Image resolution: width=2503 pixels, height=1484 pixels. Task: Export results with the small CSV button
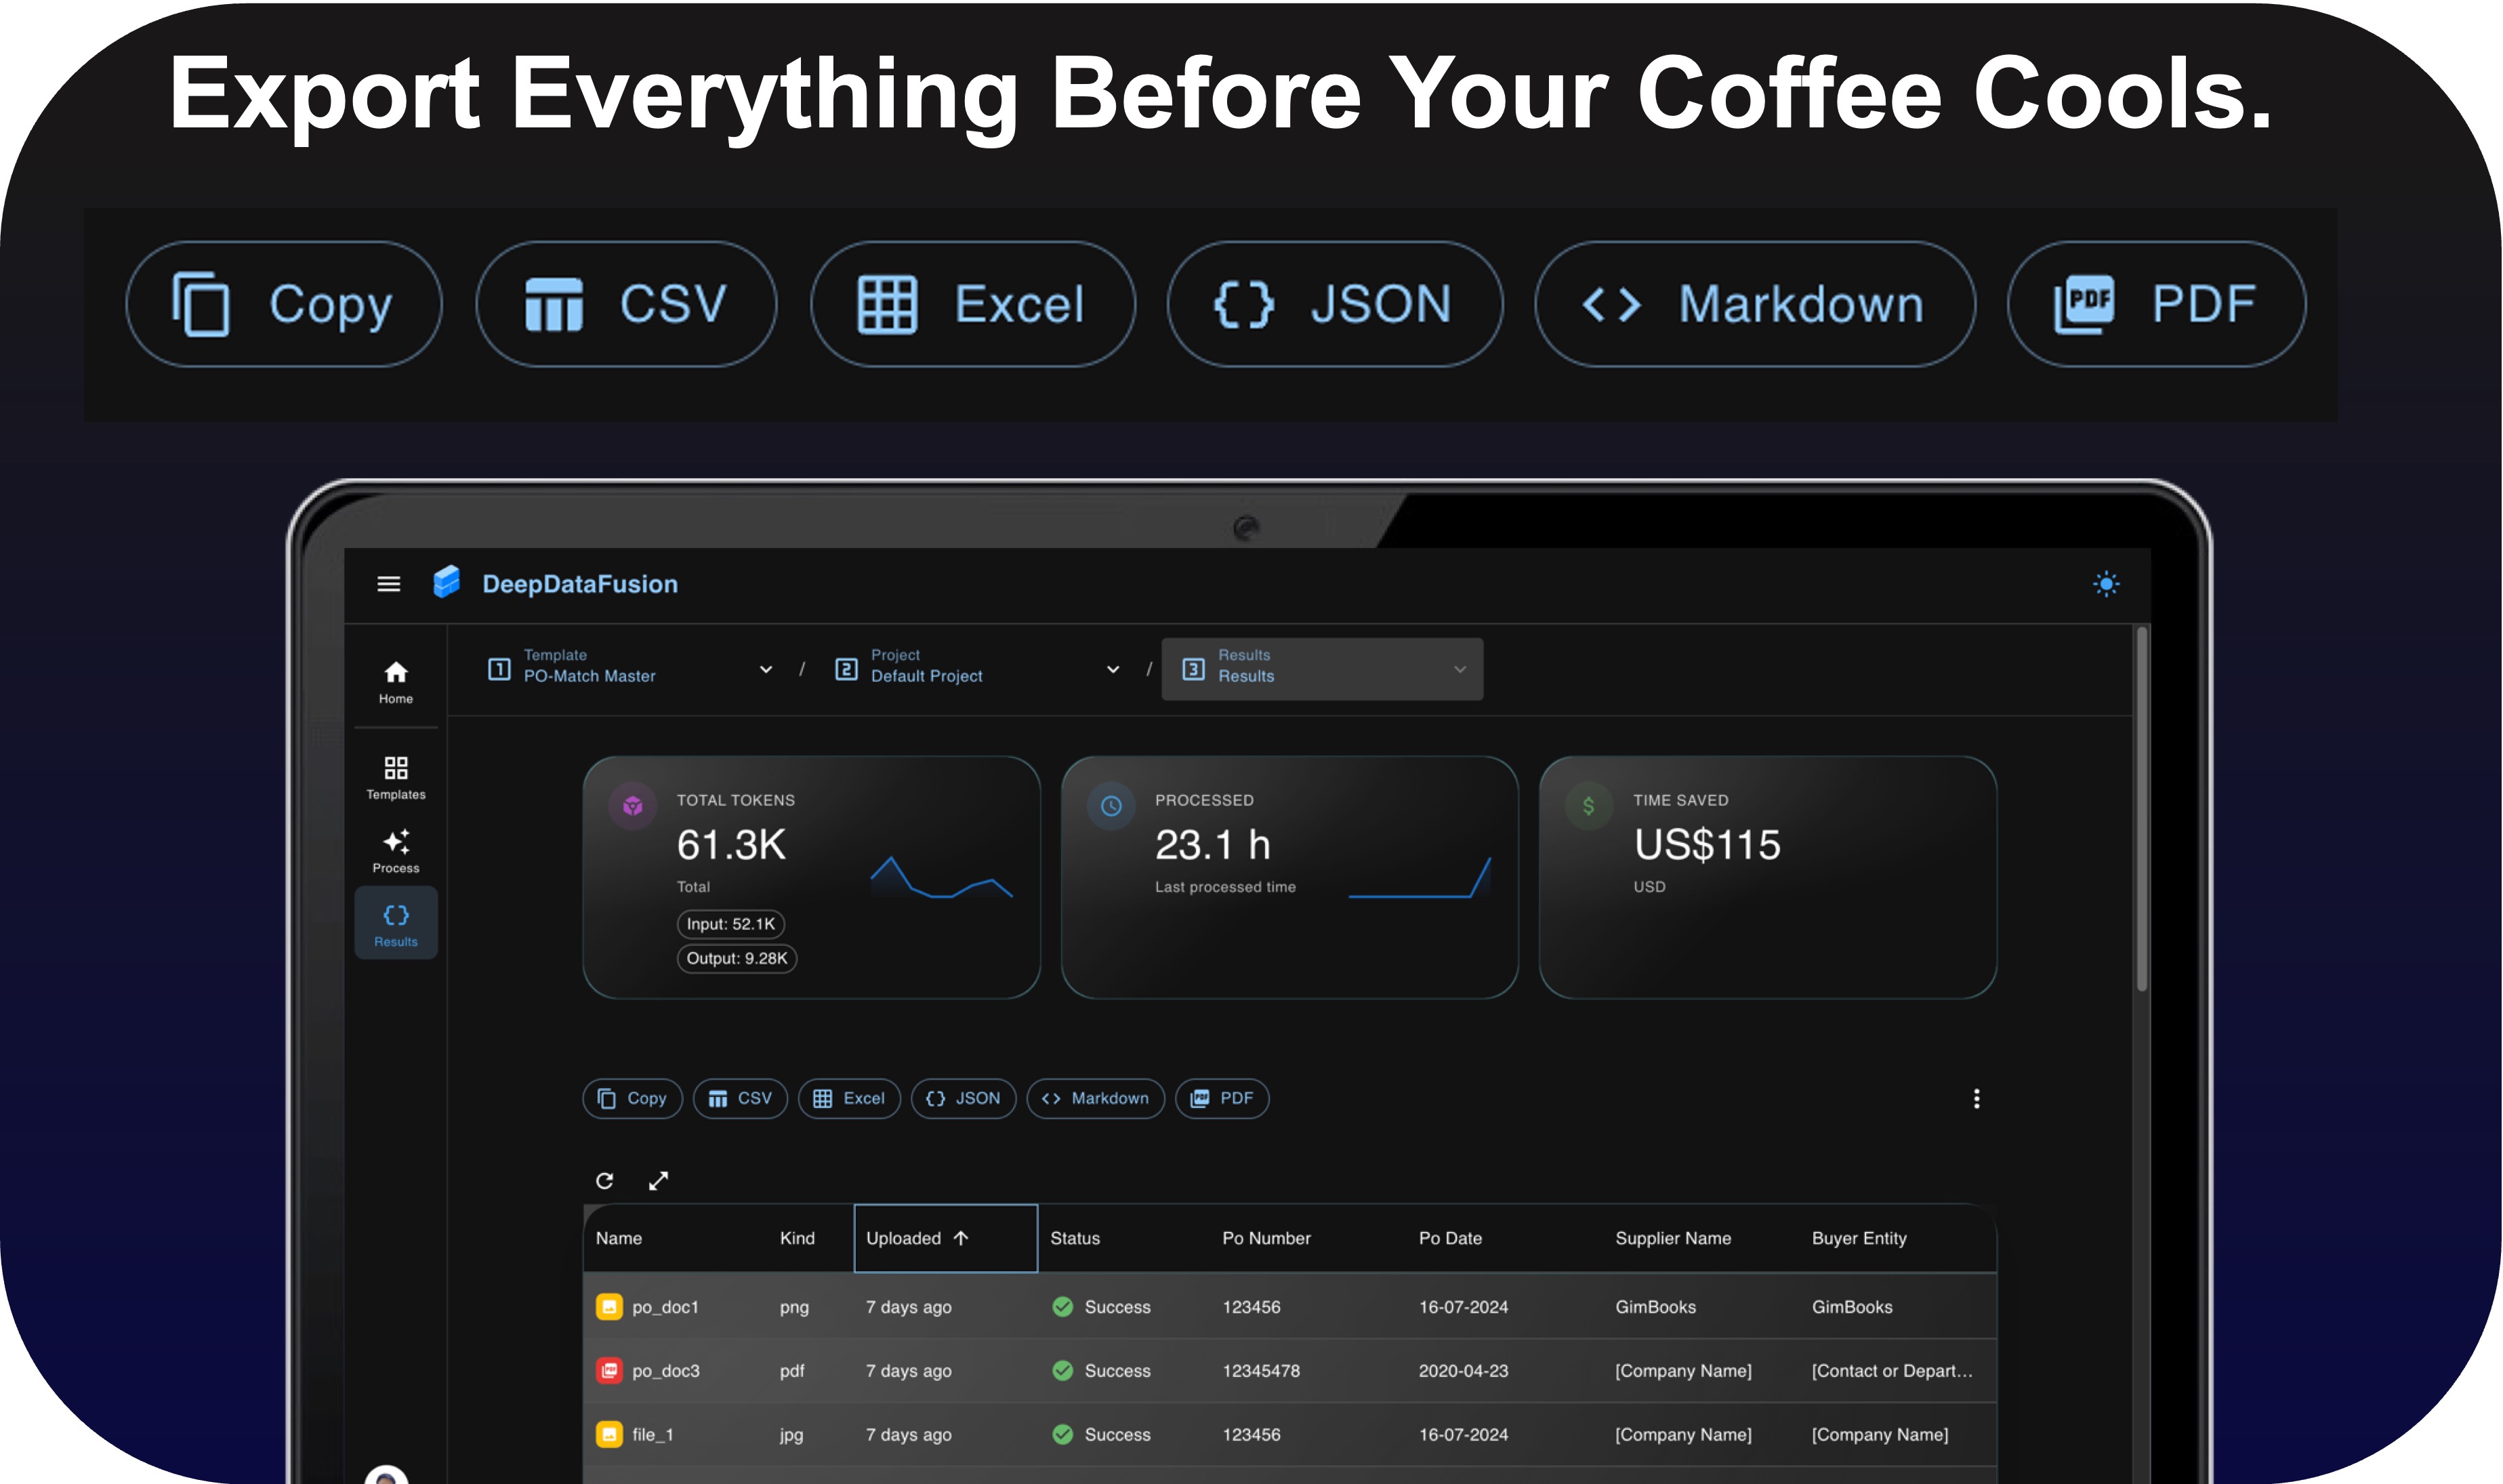pos(740,1098)
